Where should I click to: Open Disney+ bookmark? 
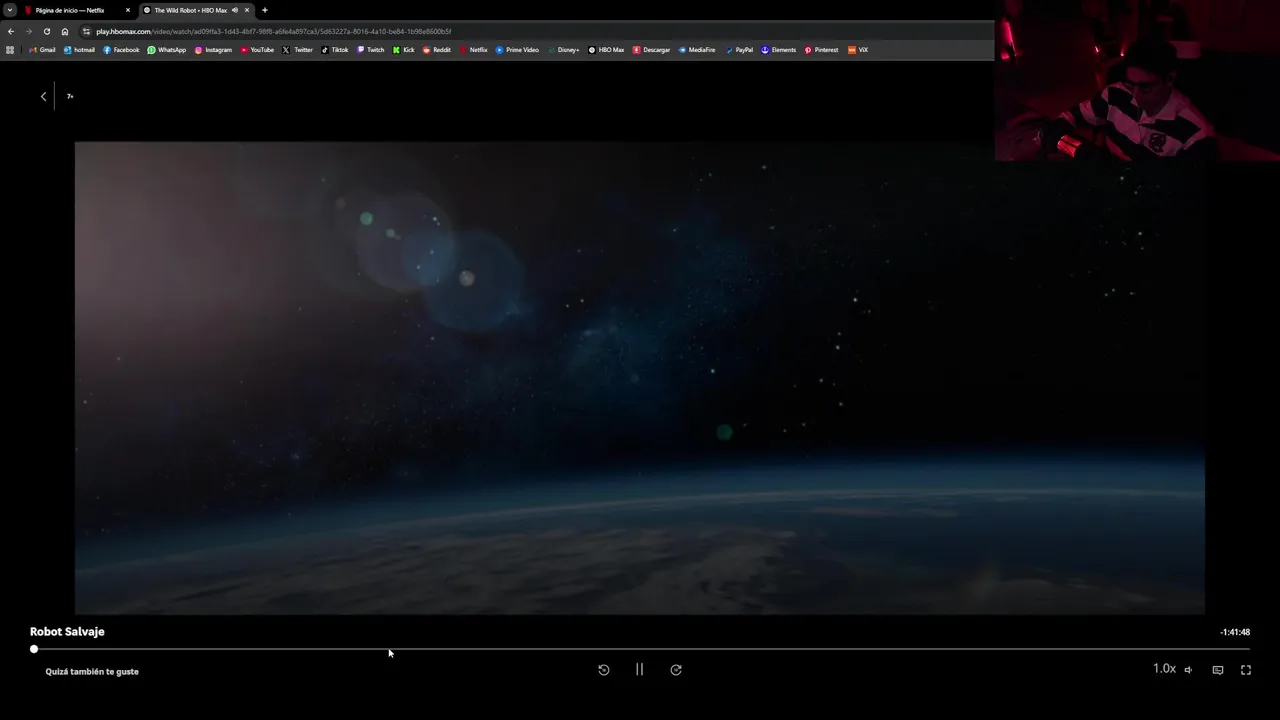pos(563,50)
